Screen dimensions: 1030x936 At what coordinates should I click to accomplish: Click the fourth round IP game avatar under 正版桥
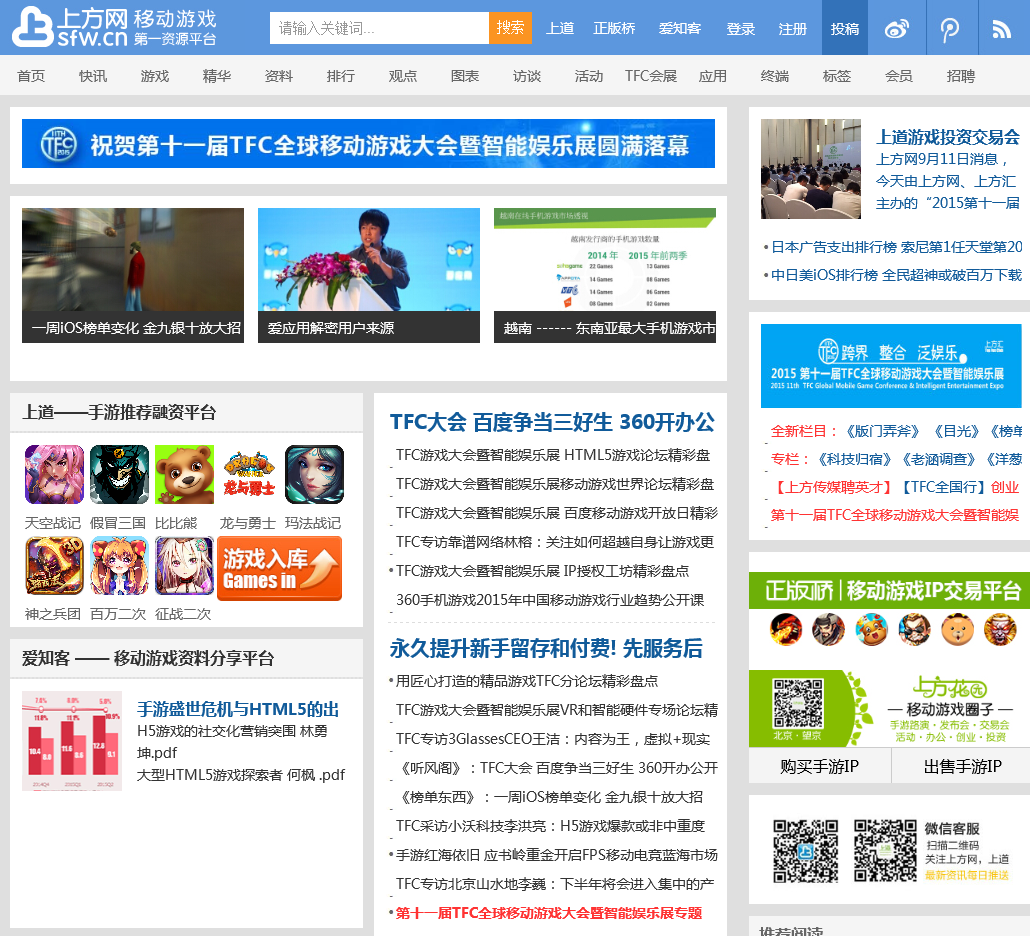914,629
